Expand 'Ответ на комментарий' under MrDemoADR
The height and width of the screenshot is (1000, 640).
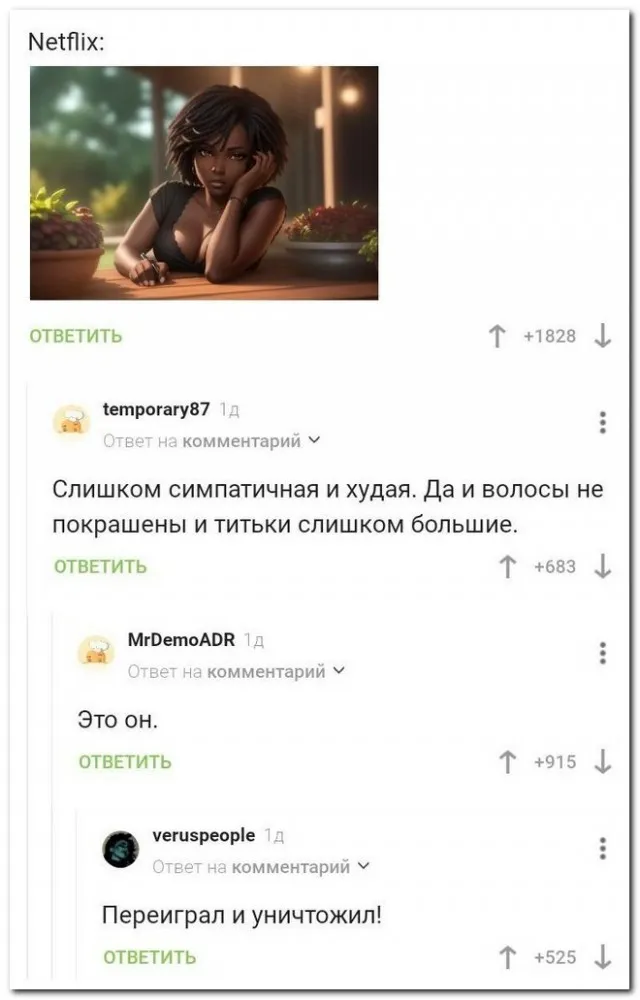[x=236, y=671]
